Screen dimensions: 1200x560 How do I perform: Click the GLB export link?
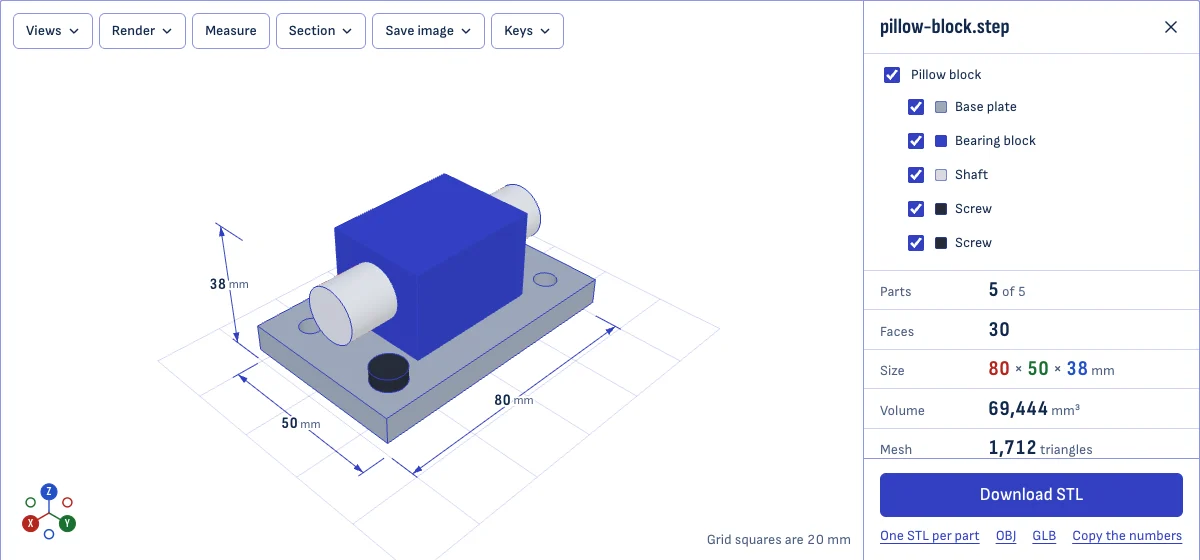[x=1044, y=536]
